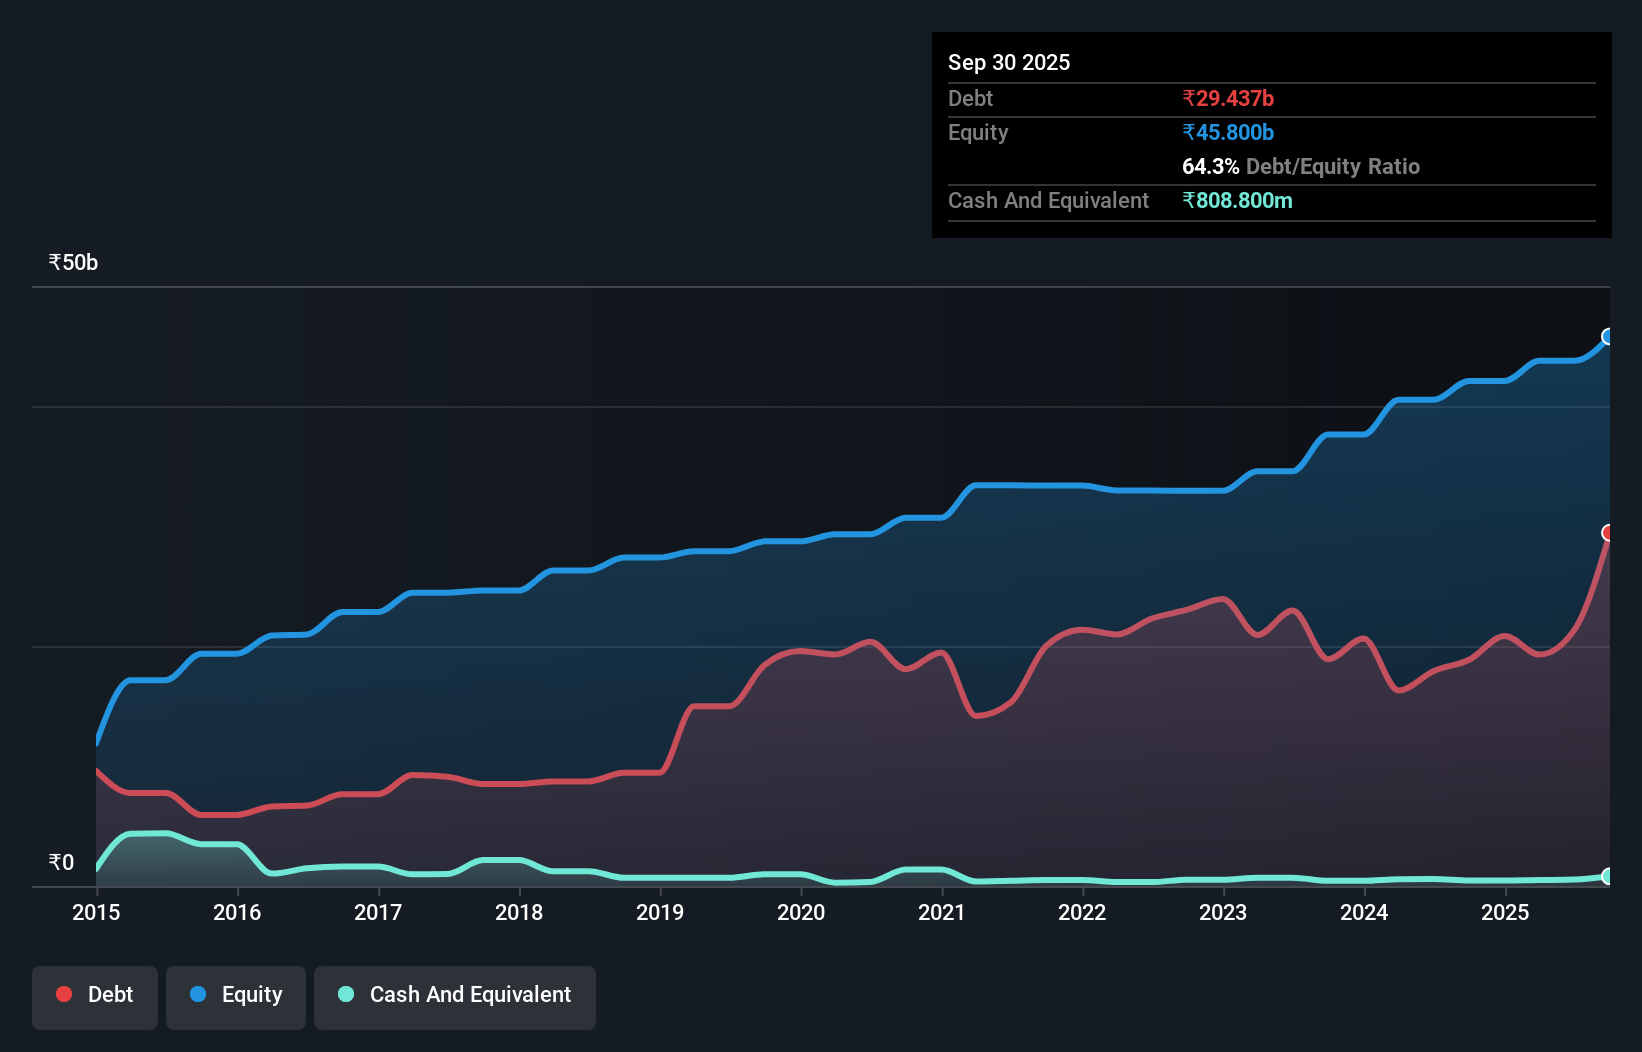Screen dimensions: 1642x1052
Task: Select the 2020 year label
Action: coord(801,913)
